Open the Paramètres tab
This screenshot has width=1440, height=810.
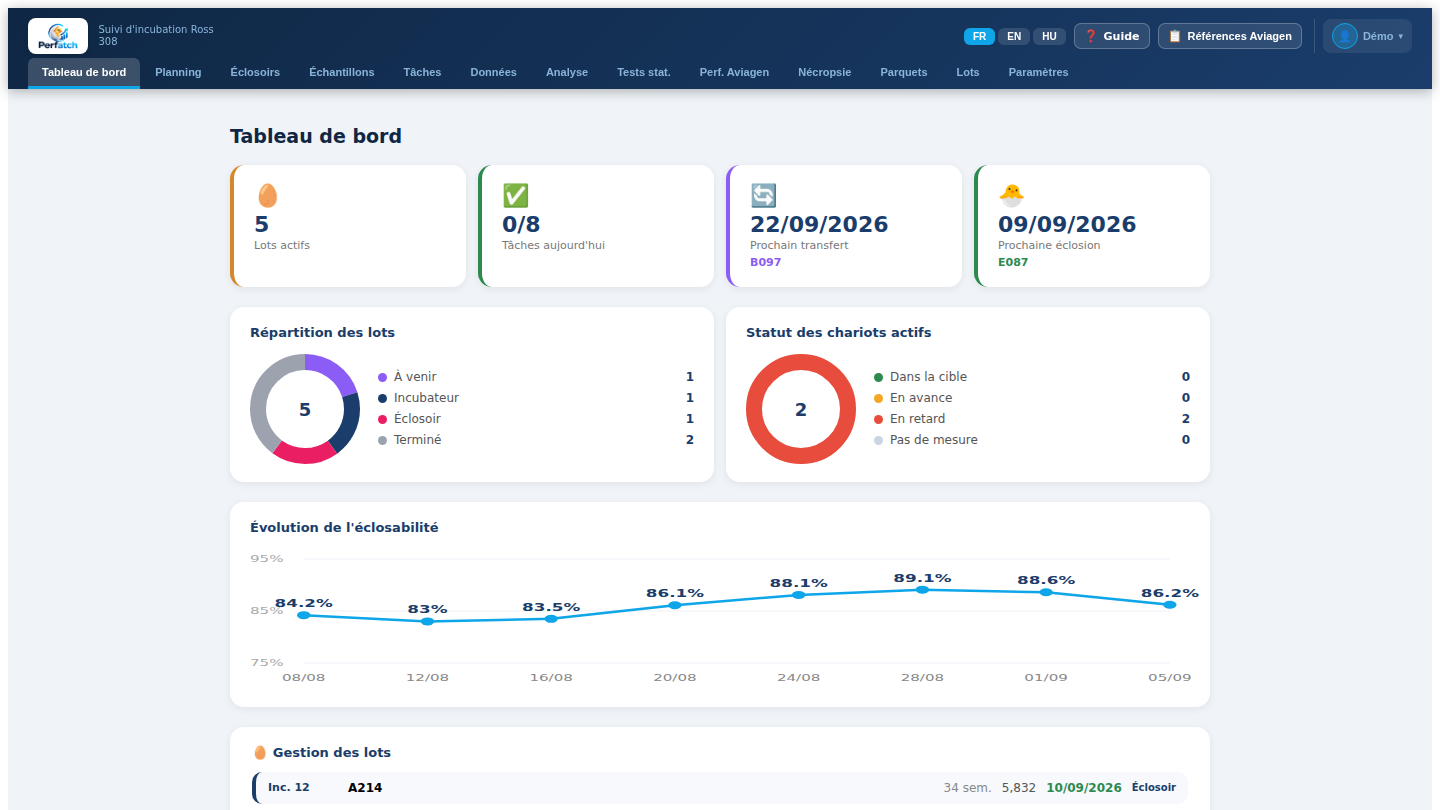pos(1038,72)
